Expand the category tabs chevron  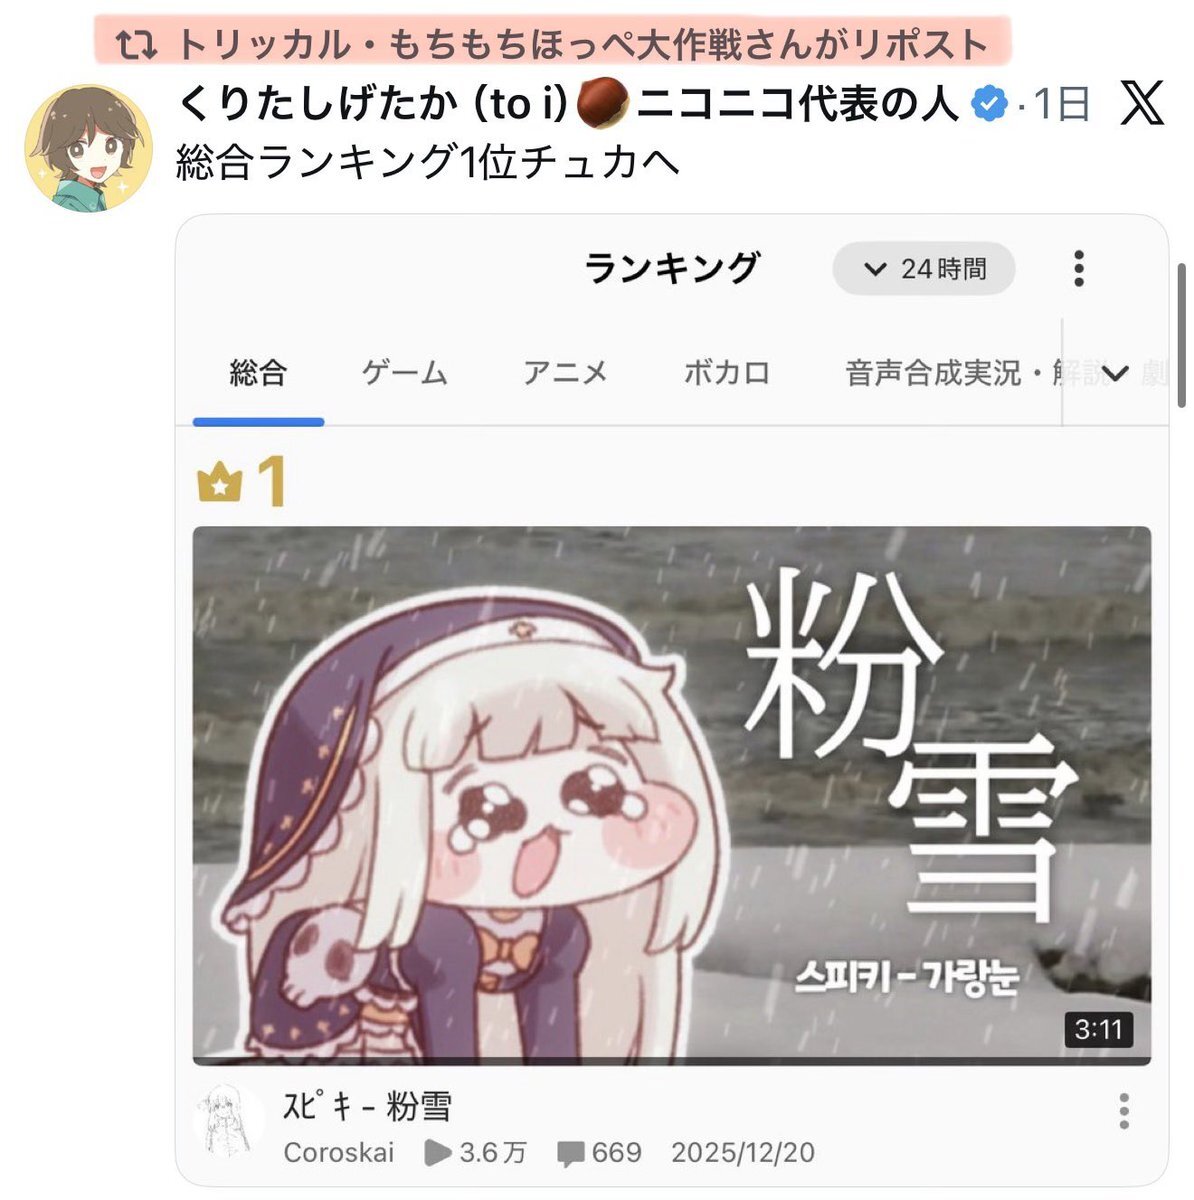pos(1114,374)
